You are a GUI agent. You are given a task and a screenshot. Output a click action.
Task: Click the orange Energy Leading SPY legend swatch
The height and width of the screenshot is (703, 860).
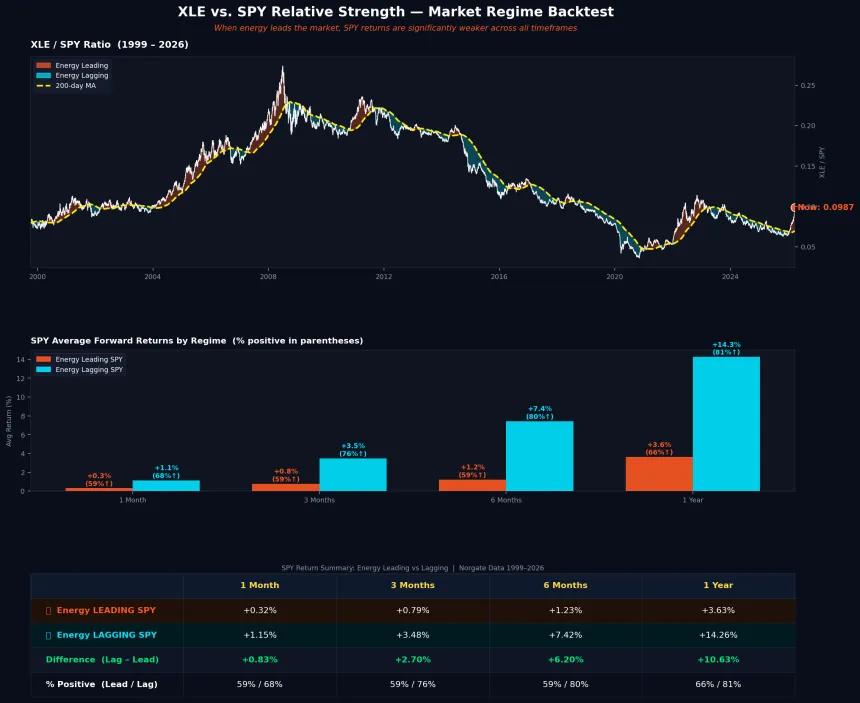point(43,359)
